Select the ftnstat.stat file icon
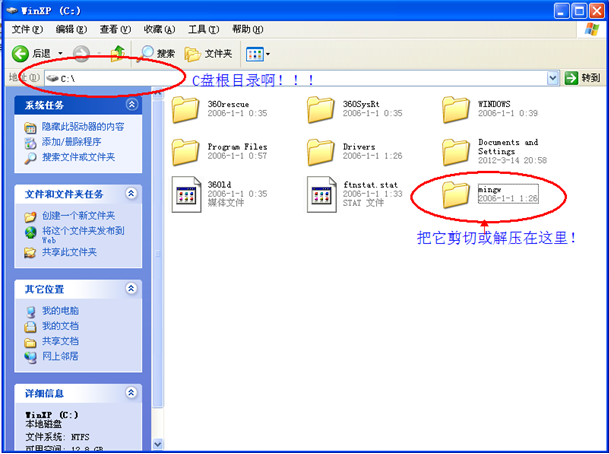The image size is (609, 454). coord(322,194)
